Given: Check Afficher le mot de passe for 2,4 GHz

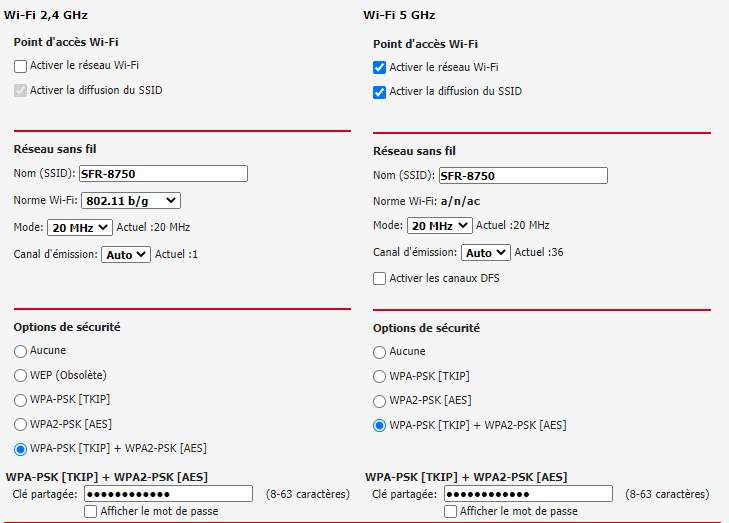Looking at the screenshot, I should tap(90, 511).
